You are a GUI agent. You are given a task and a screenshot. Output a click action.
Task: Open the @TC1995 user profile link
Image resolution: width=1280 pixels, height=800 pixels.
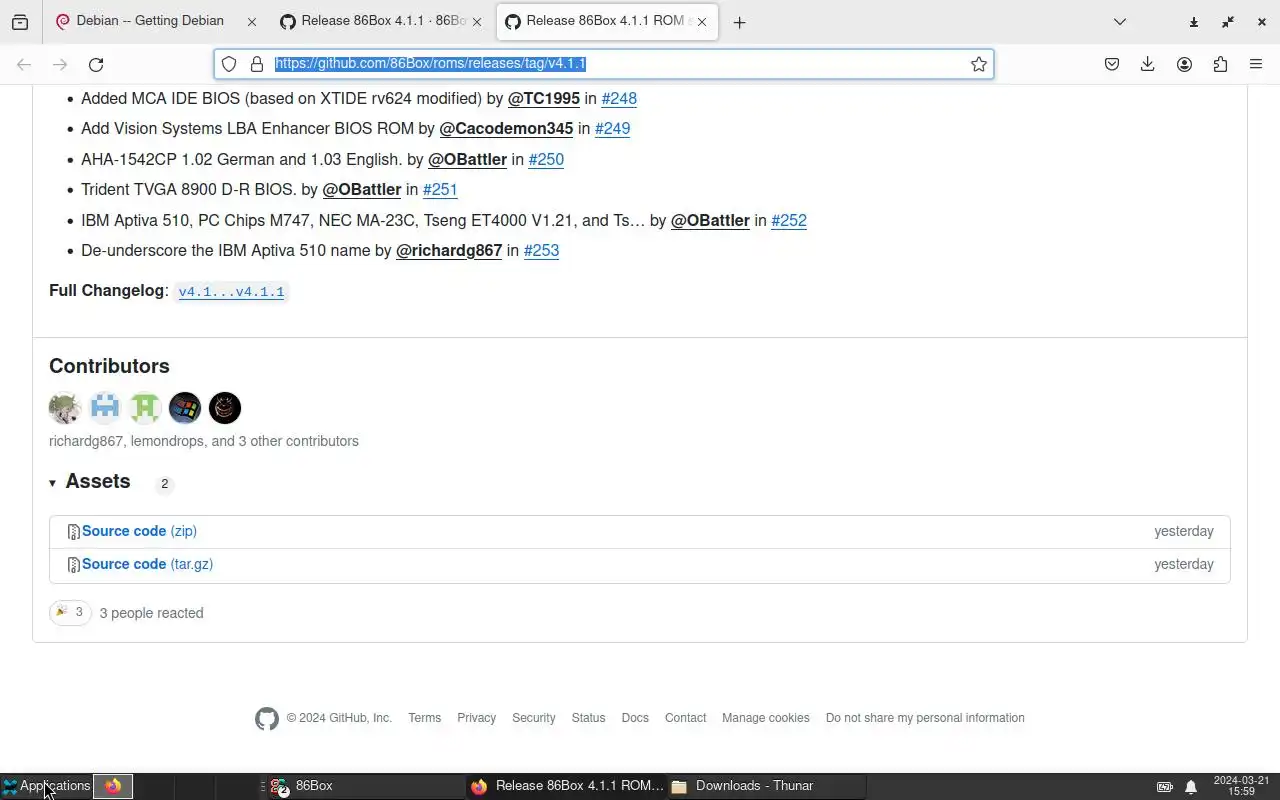(544, 98)
